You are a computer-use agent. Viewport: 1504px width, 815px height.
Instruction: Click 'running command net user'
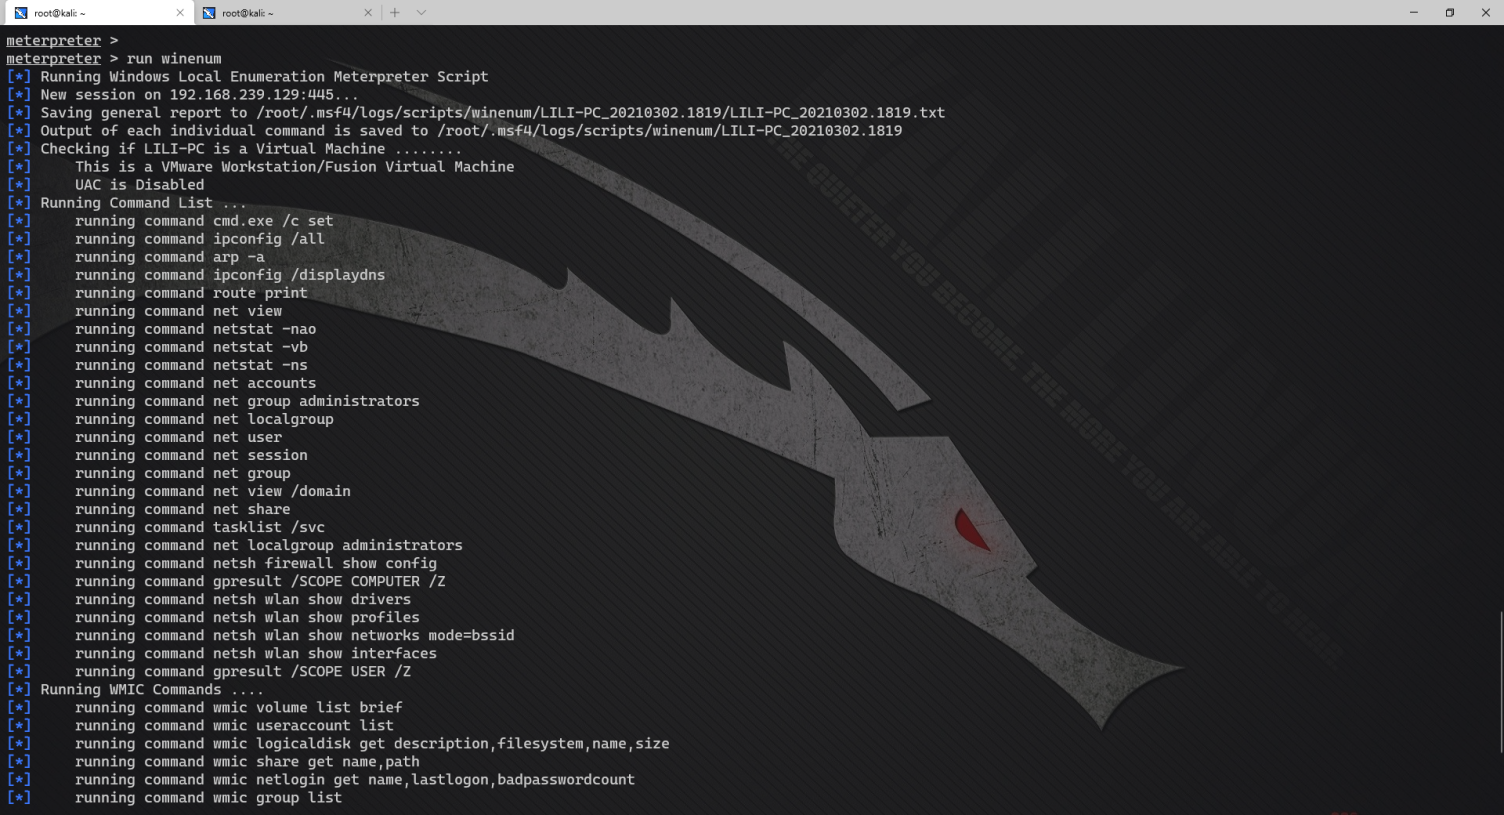tap(178, 437)
